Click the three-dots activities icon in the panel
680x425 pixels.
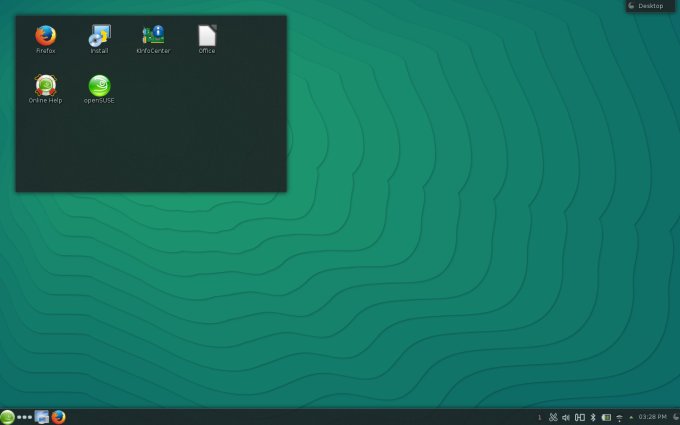pos(24,417)
